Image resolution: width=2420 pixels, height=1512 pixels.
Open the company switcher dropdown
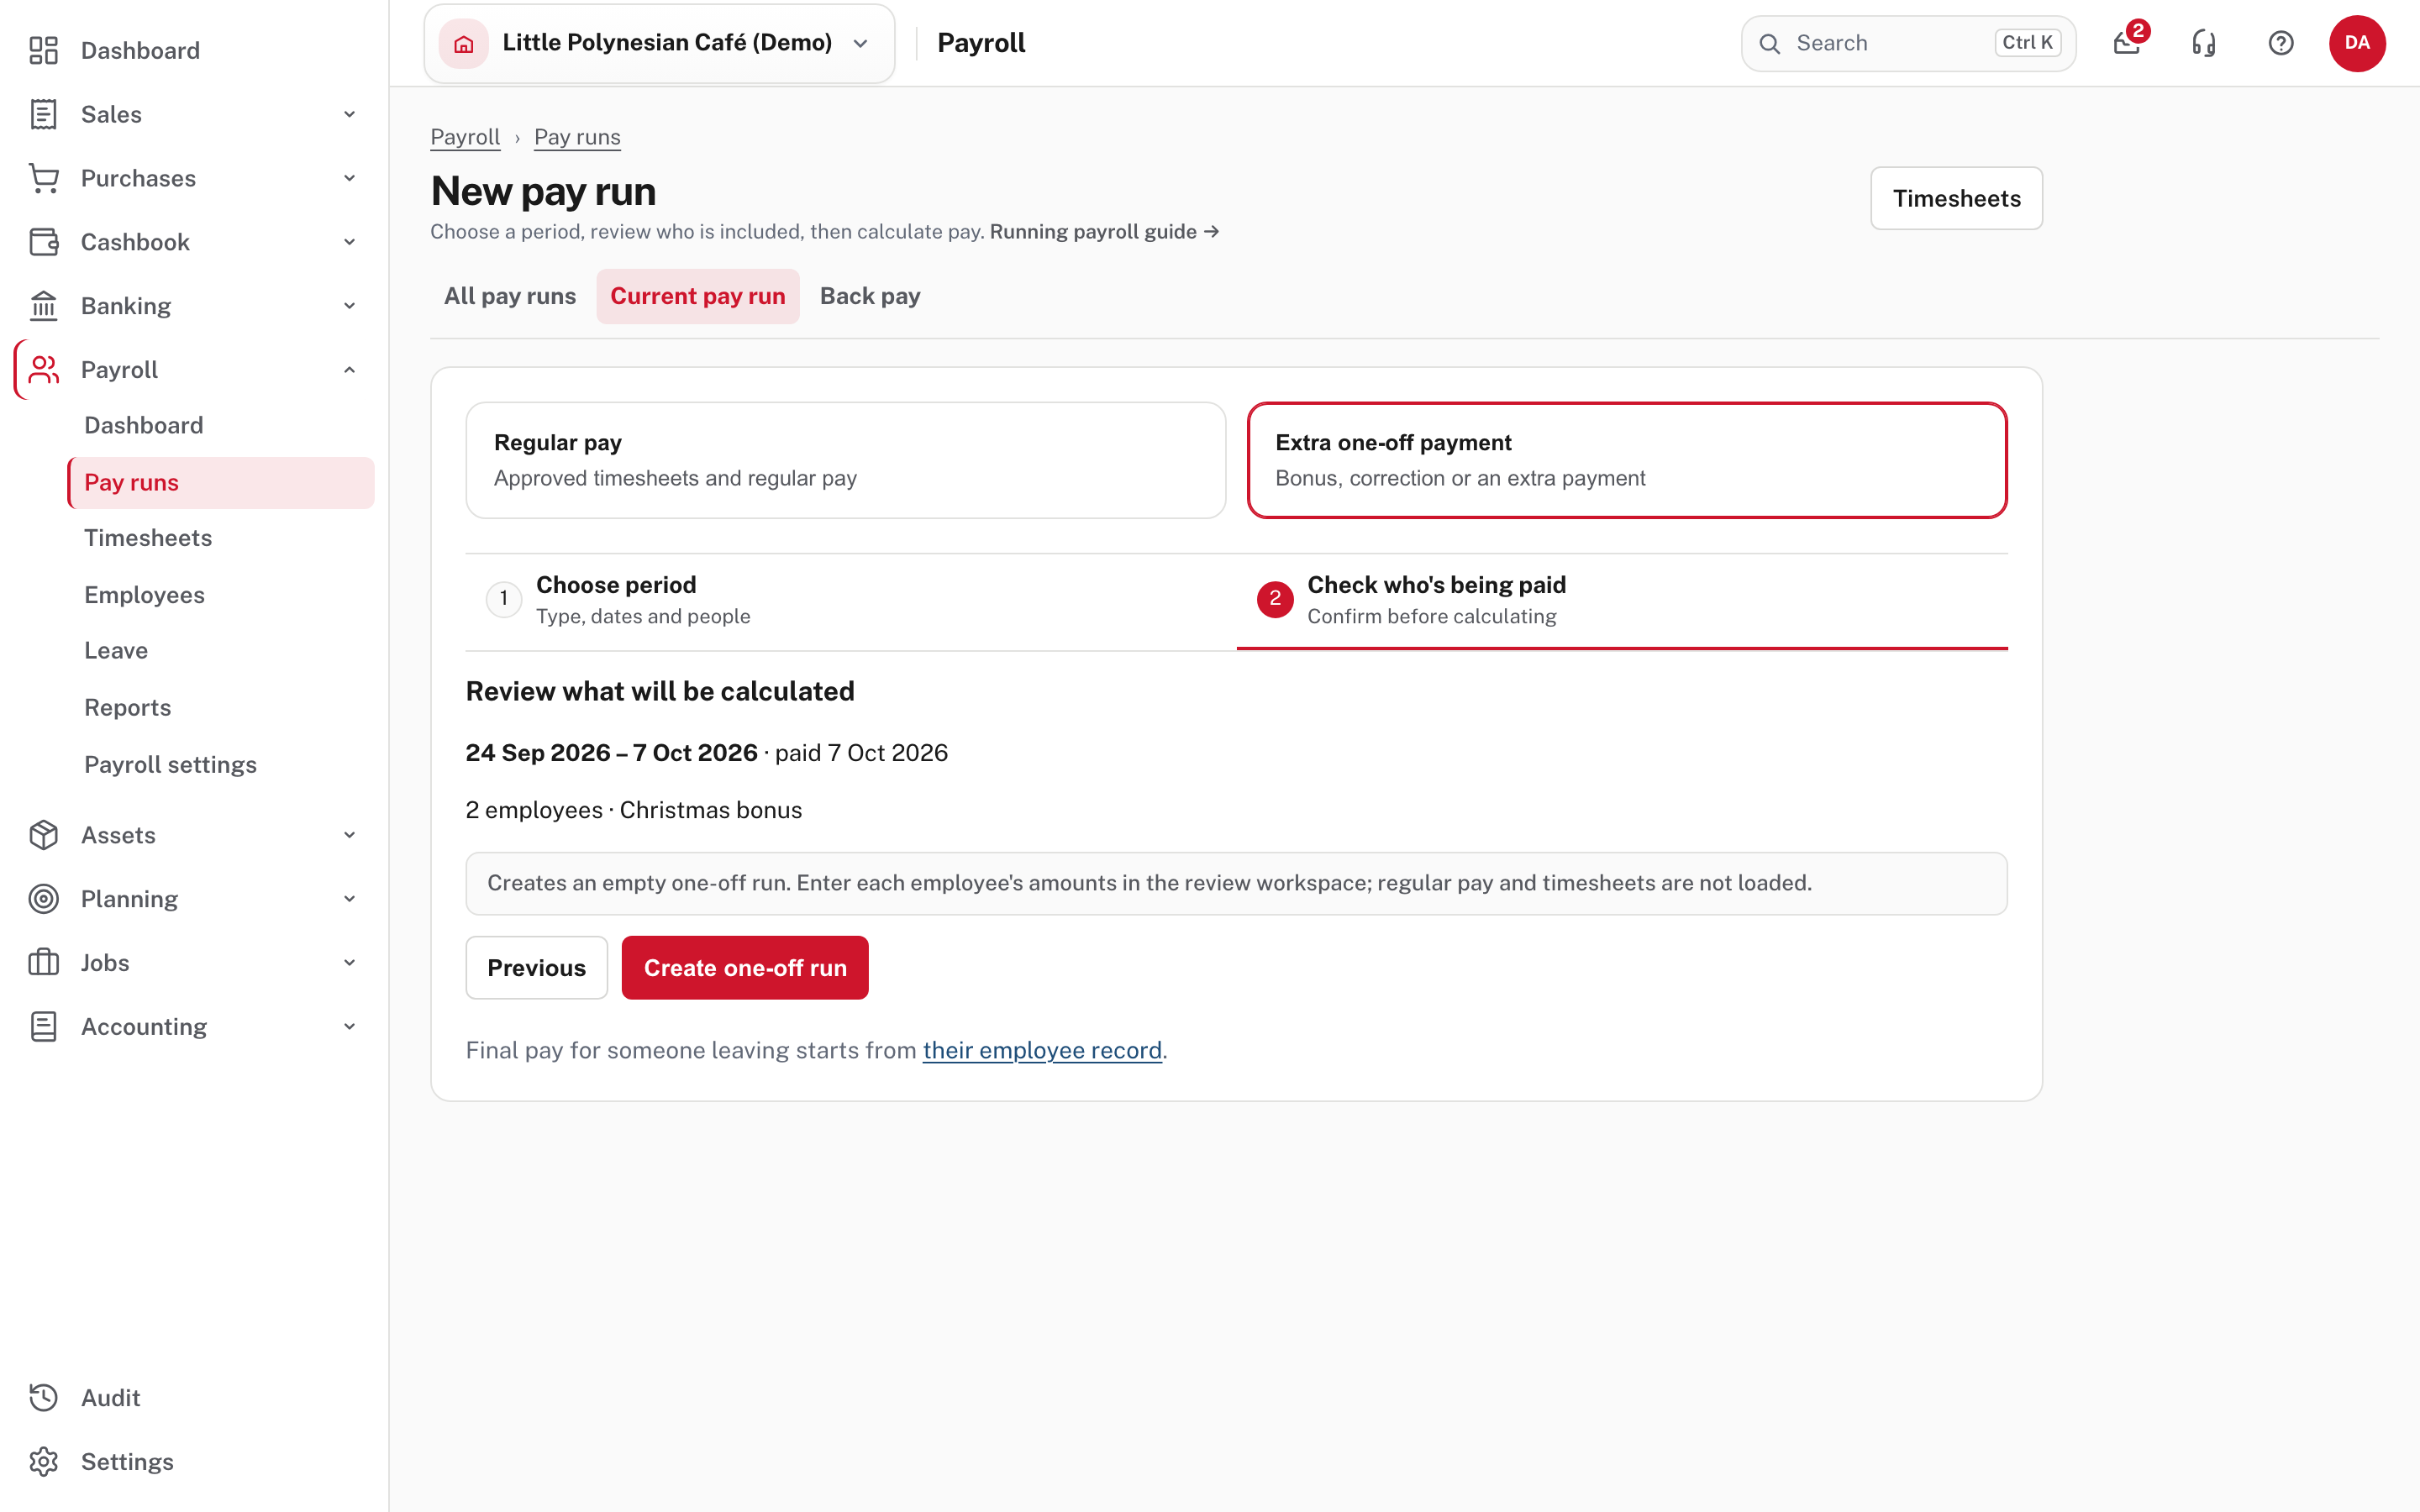click(659, 43)
